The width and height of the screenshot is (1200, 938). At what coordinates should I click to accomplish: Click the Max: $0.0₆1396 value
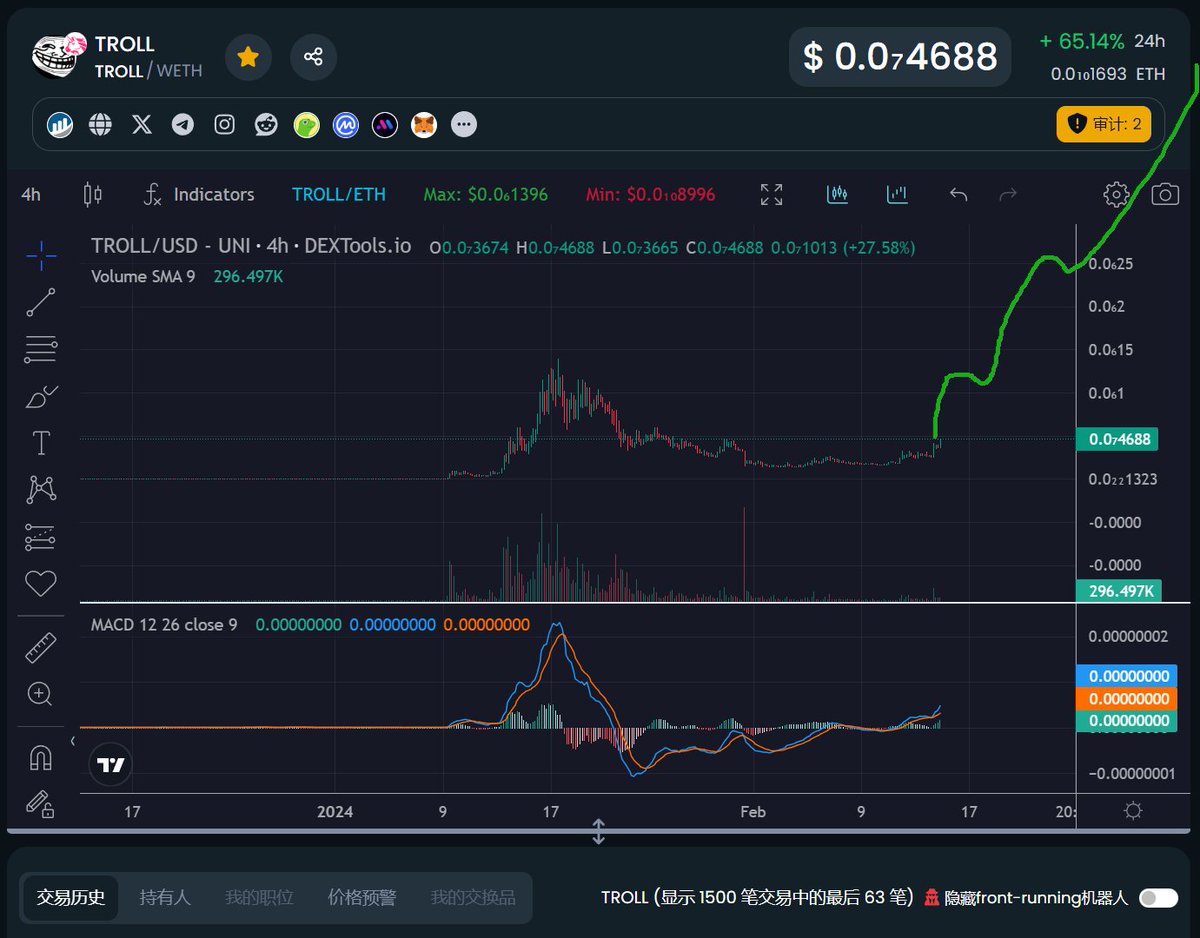(485, 194)
